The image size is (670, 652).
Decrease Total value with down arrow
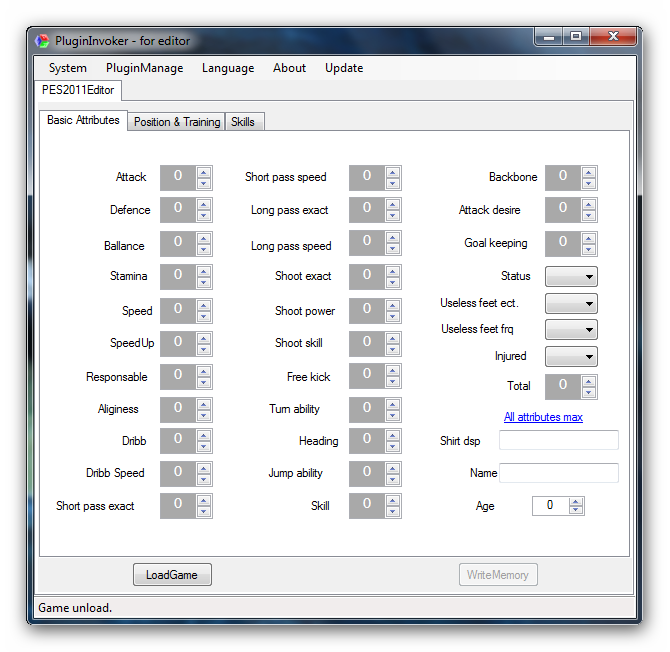pos(589,392)
